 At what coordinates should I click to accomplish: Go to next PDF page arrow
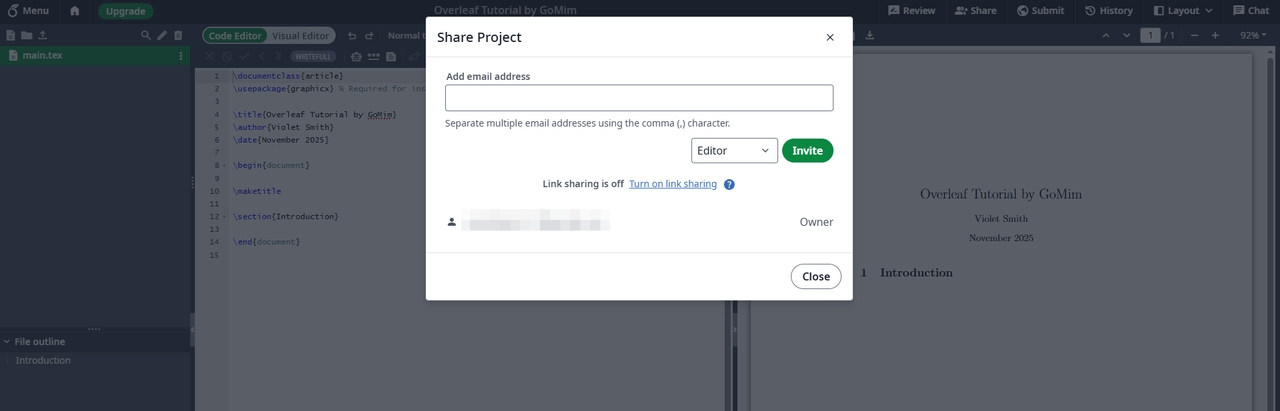click(x=1127, y=36)
